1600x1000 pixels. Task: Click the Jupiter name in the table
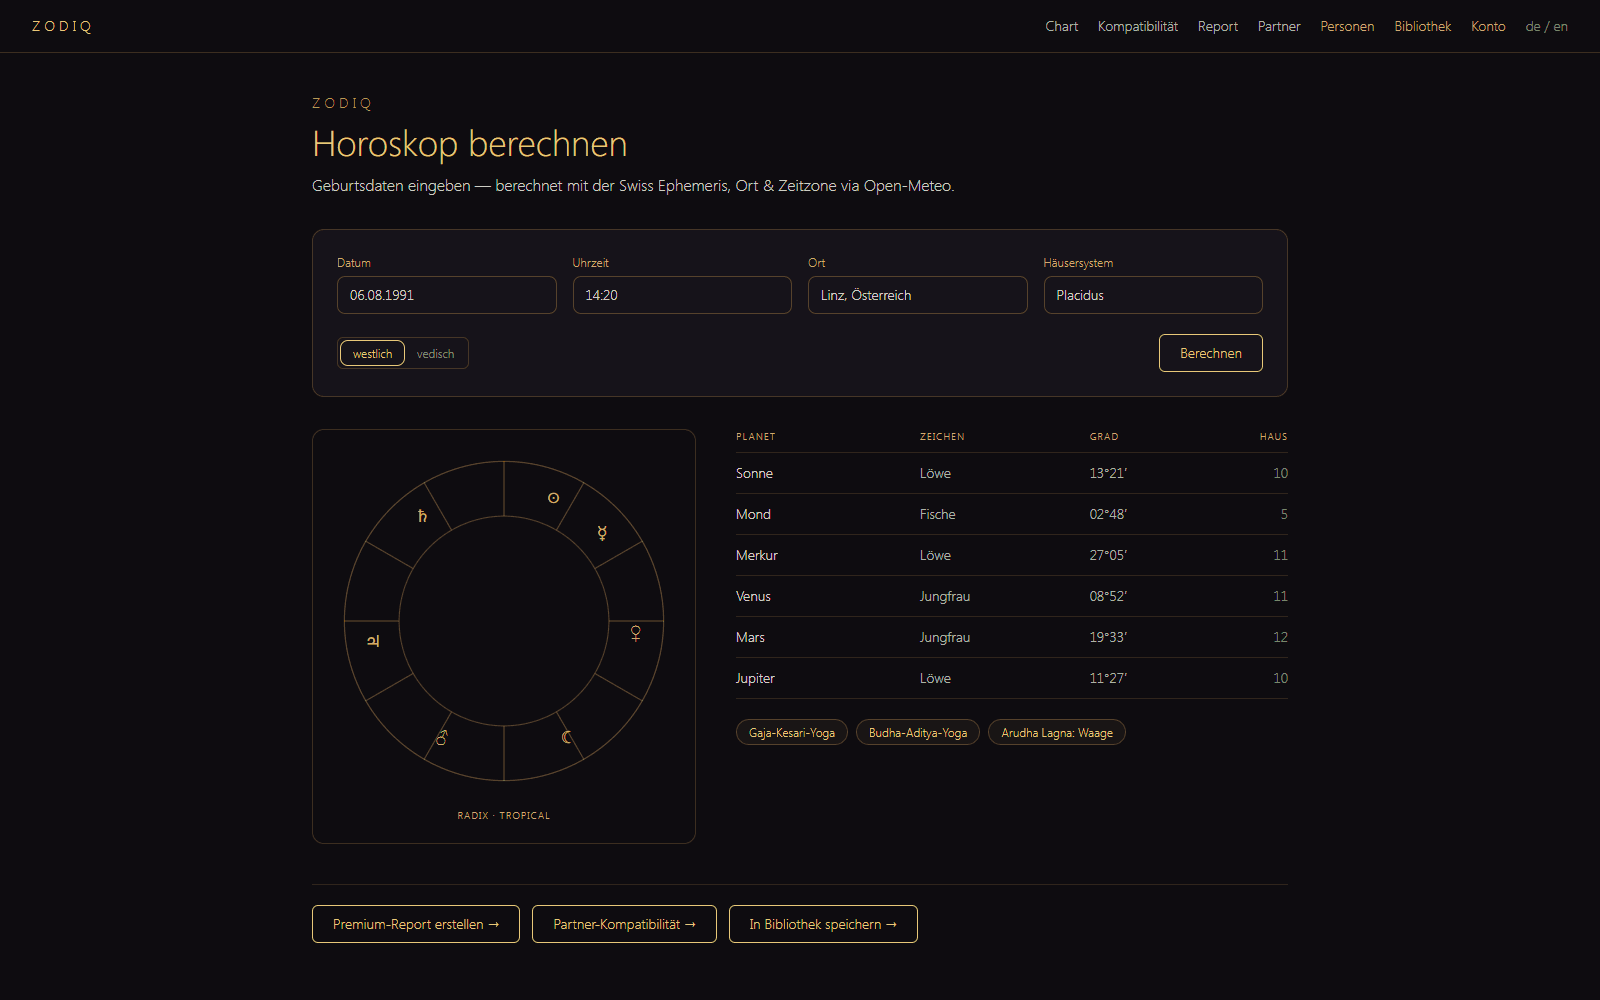(x=755, y=678)
